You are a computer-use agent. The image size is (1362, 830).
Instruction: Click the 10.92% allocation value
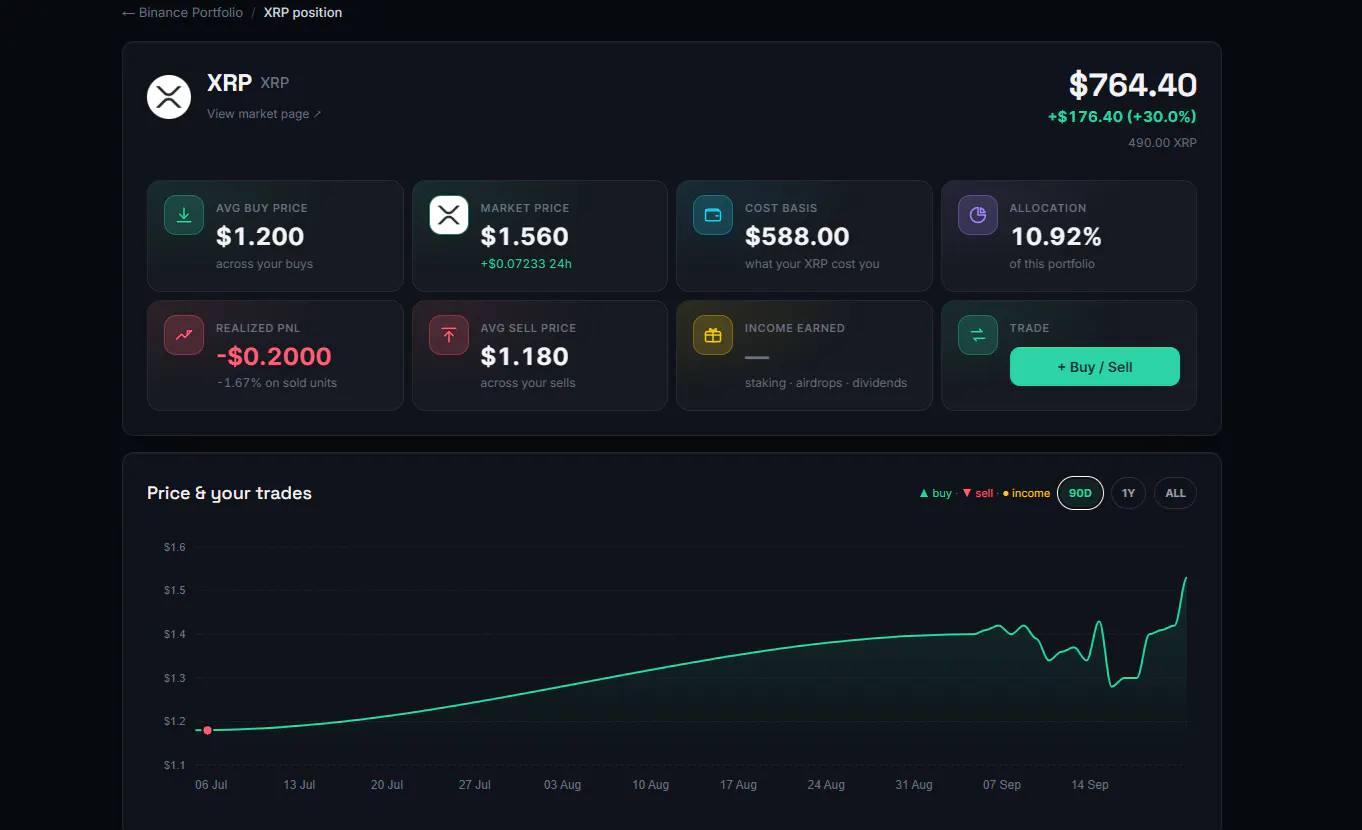[x=1056, y=237]
